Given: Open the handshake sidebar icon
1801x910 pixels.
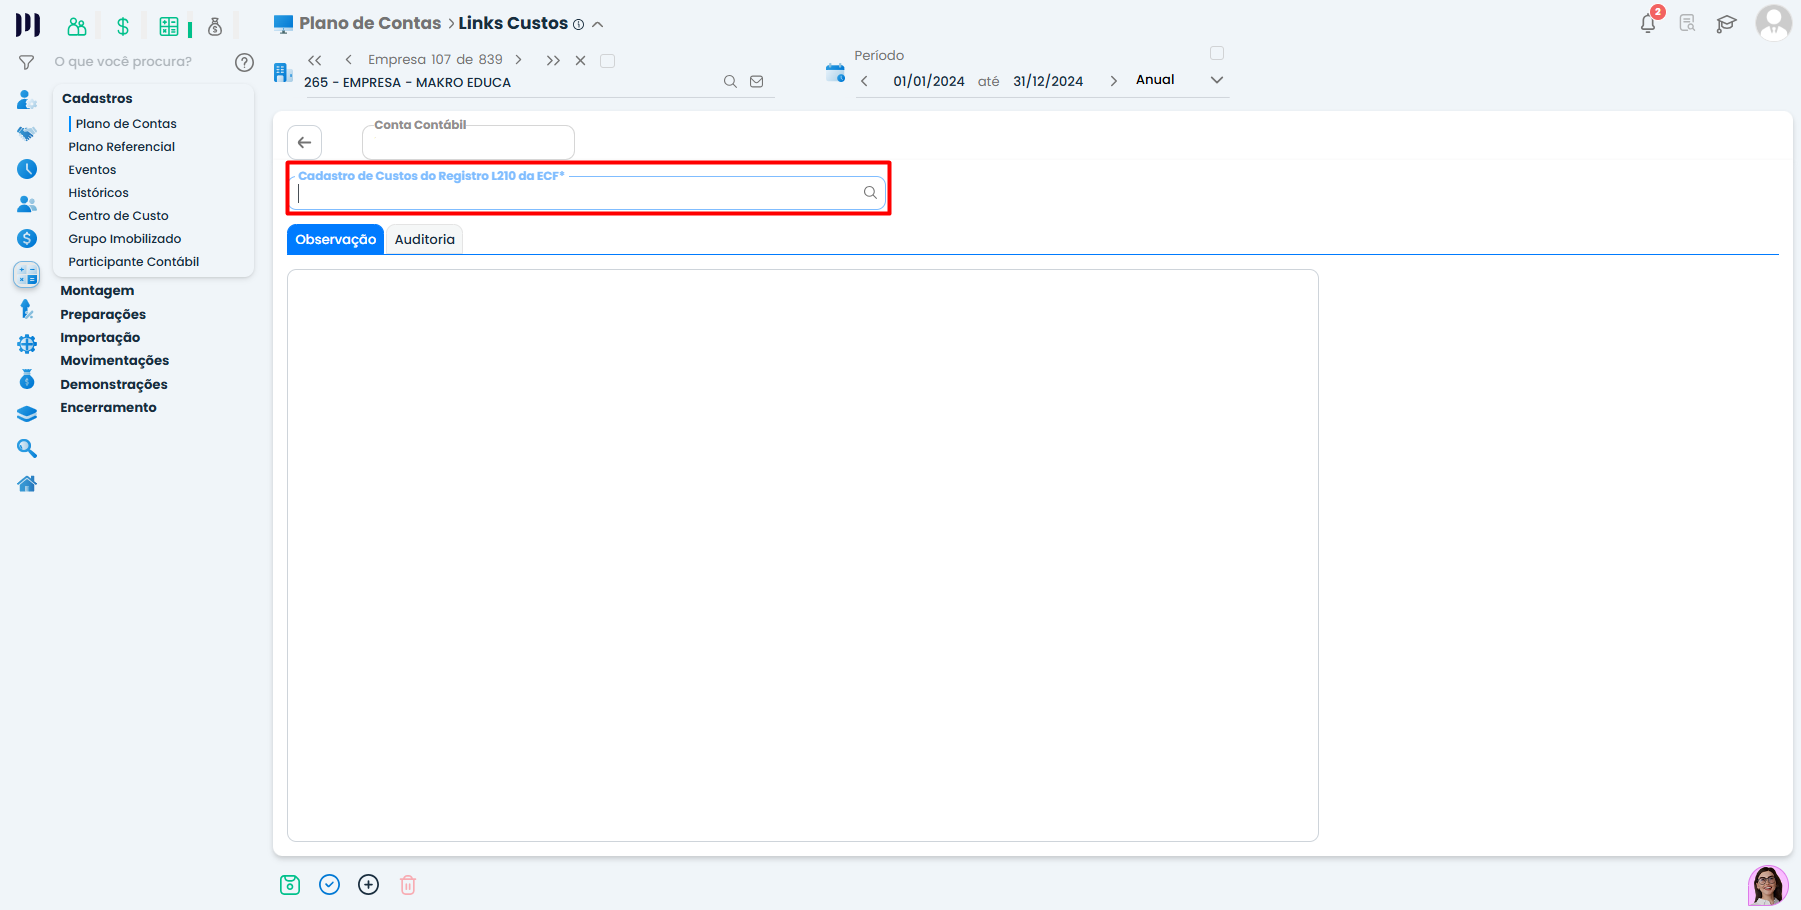Looking at the screenshot, I should pyautogui.click(x=27, y=134).
